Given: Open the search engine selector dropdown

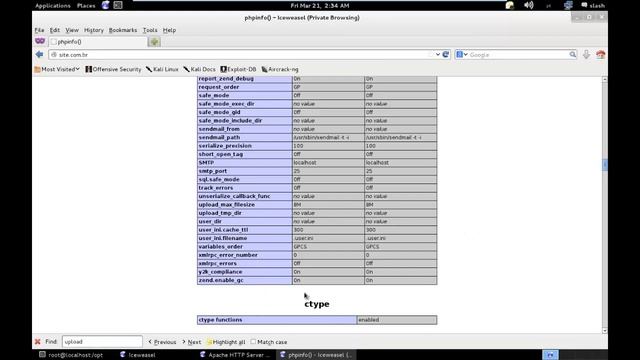Looking at the screenshot, I should [462, 54].
